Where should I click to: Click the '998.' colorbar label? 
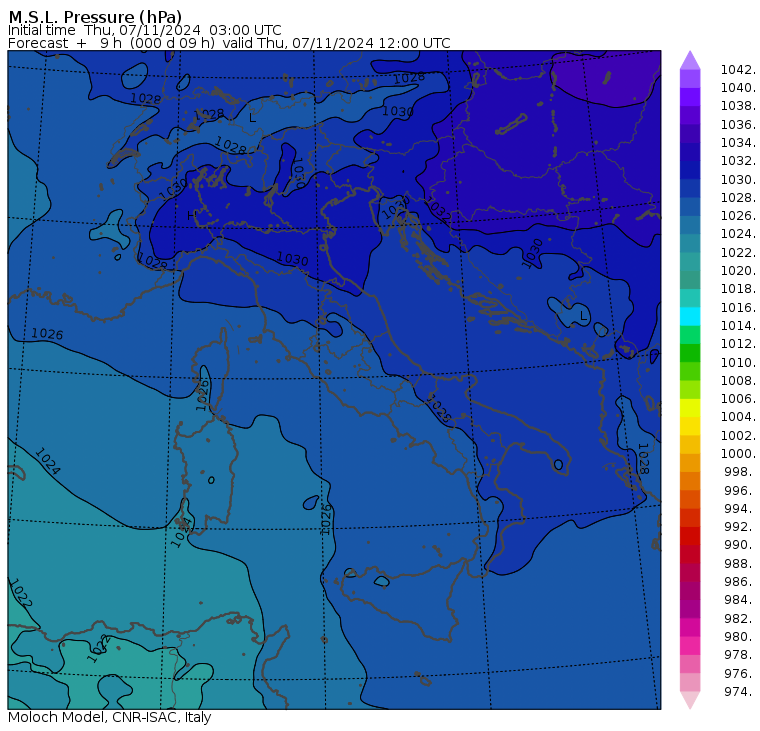pos(740,471)
